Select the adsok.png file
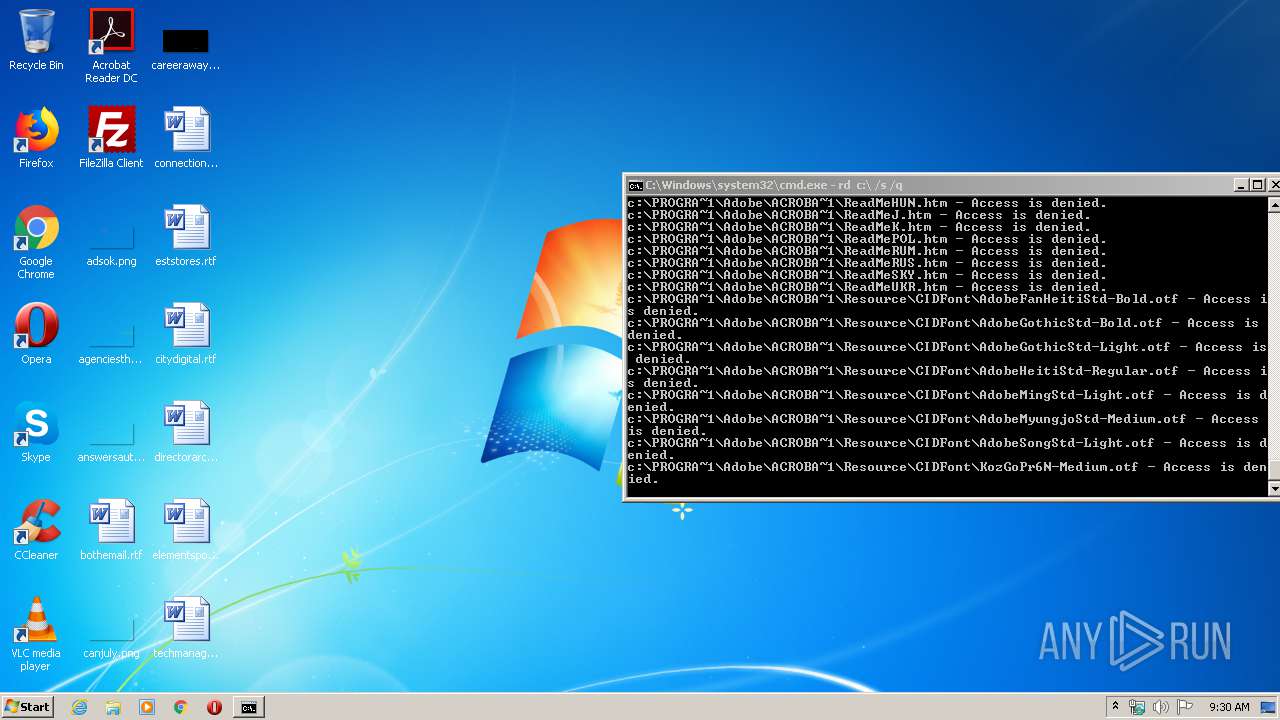The width and height of the screenshot is (1280, 720). click(111, 244)
